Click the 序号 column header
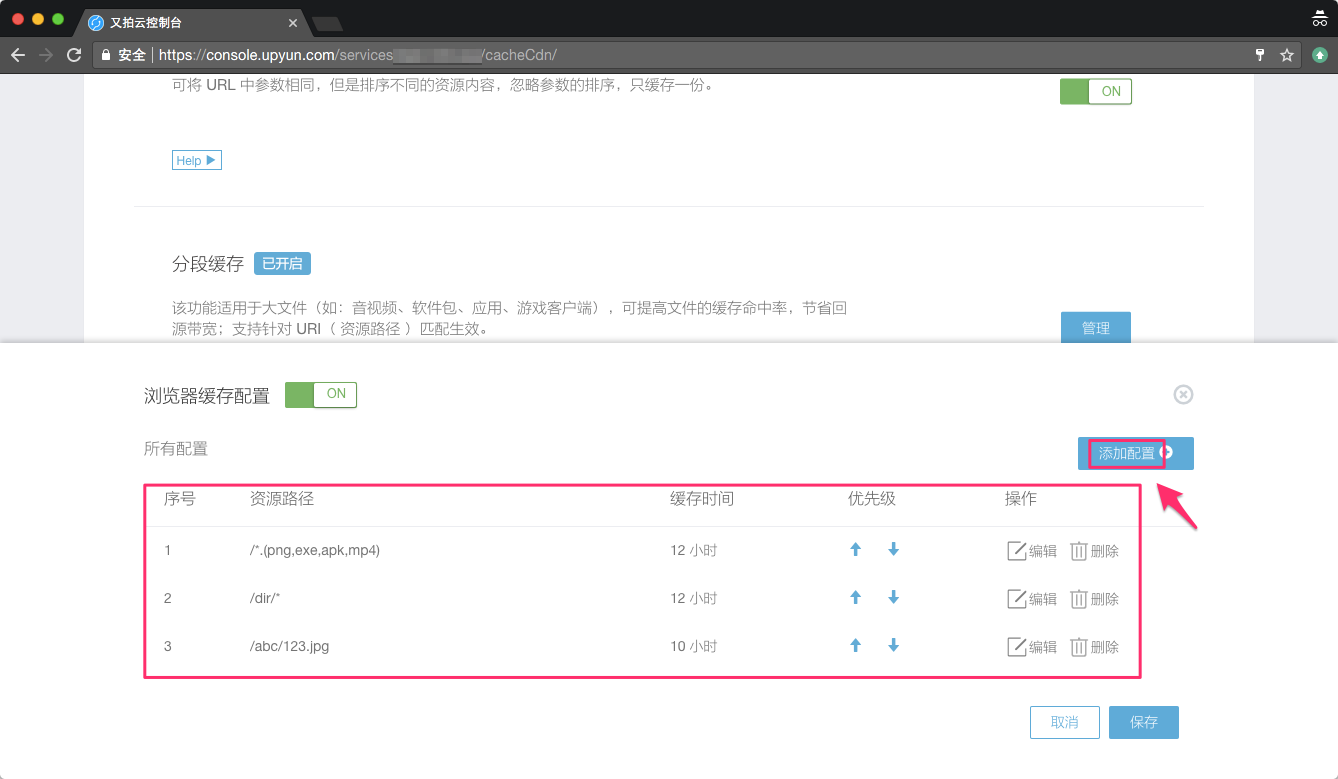This screenshot has height=779, width=1338. (180, 498)
